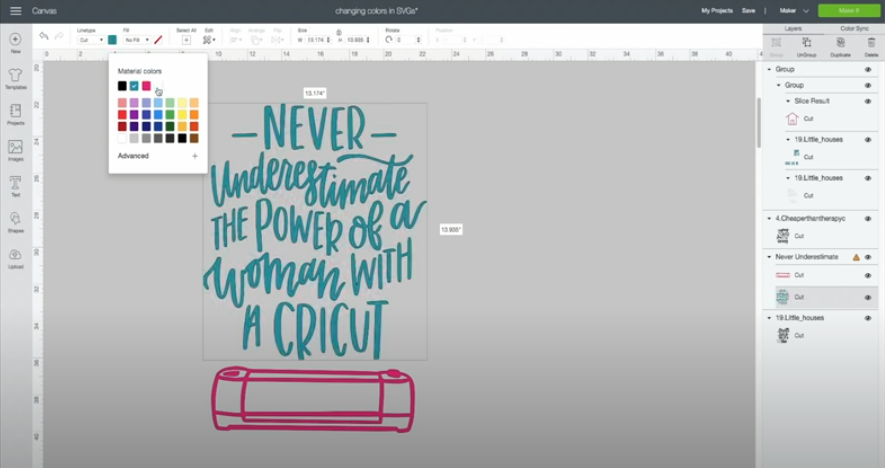885x468 pixels.
Task: Switch to the Layers tab
Action: 793,28
